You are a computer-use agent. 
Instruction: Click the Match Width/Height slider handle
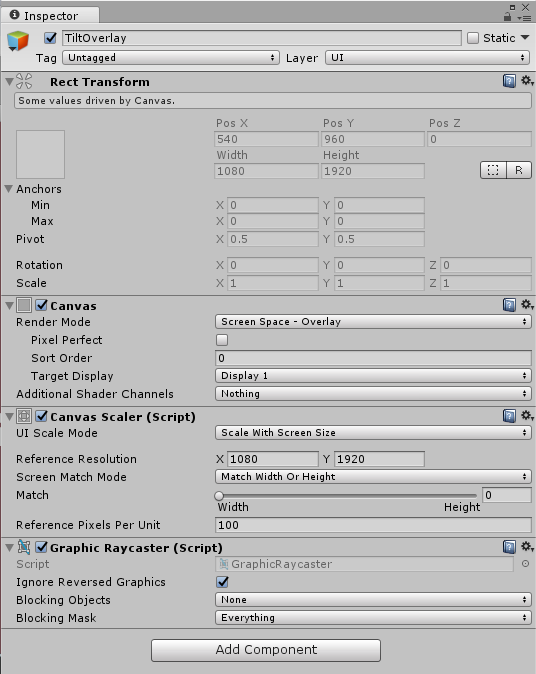[x=219, y=496]
